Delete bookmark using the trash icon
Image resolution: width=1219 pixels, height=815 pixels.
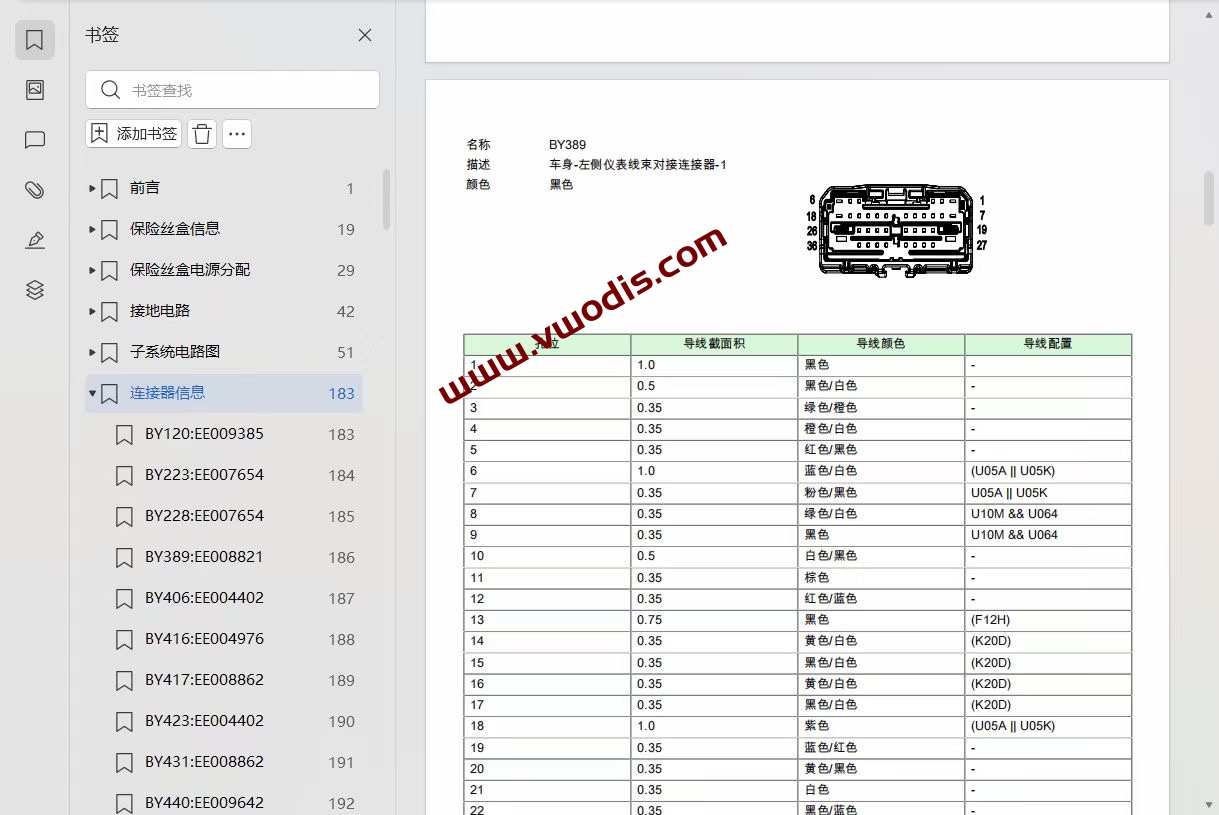coord(201,133)
